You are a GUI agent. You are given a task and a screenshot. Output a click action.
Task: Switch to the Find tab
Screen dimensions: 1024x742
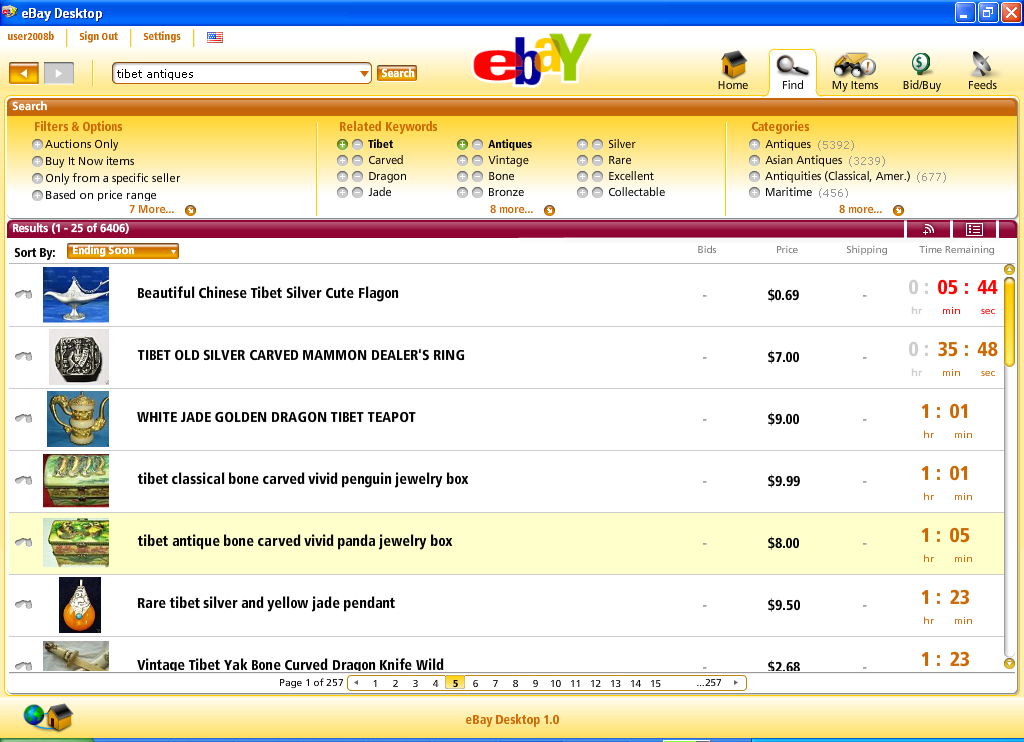(792, 72)
